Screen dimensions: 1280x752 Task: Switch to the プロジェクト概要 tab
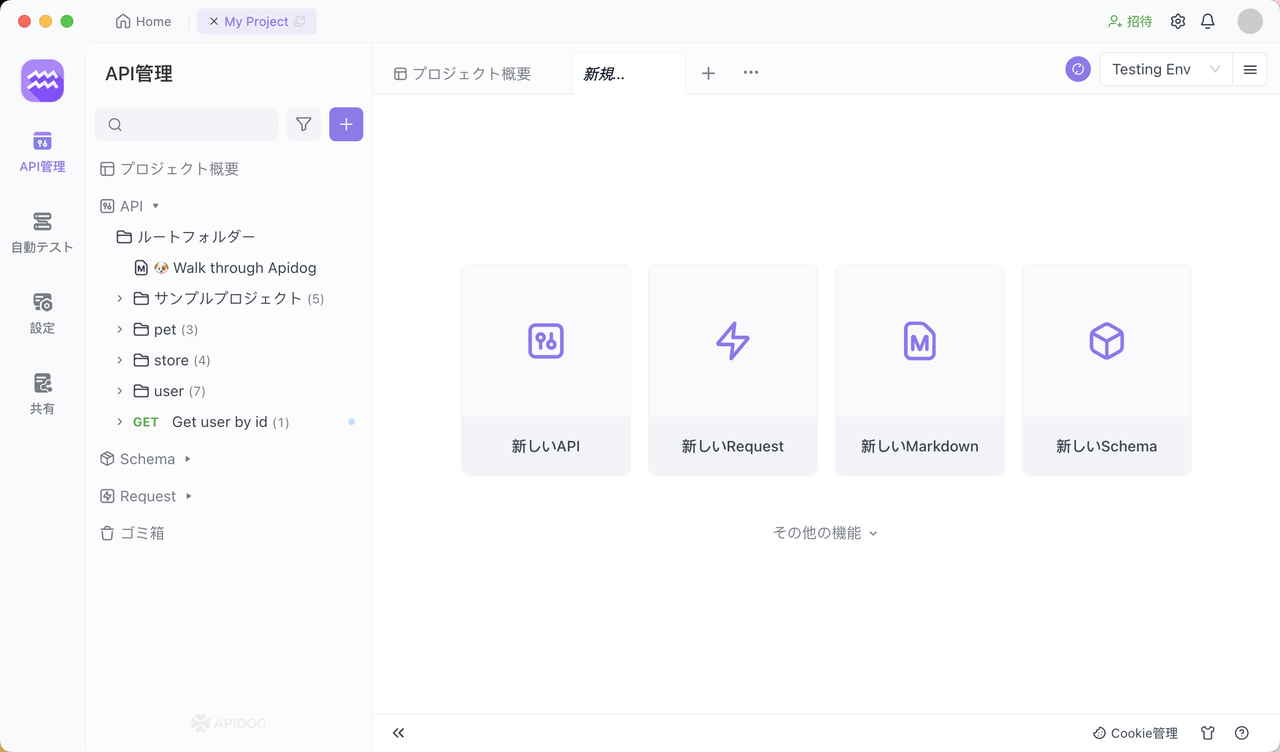pos(463,73)
